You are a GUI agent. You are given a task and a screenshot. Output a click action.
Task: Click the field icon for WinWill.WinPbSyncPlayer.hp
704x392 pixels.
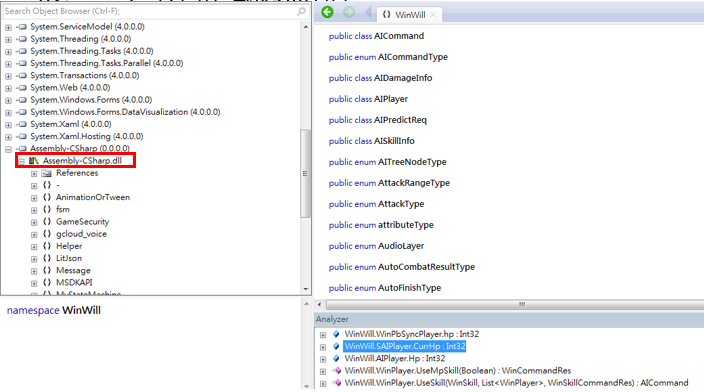[x=336, y=334]
